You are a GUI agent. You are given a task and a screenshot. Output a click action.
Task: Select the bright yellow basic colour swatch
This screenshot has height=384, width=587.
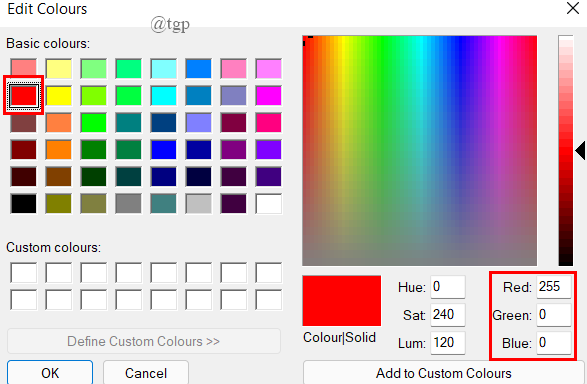[x=59, y=96]
